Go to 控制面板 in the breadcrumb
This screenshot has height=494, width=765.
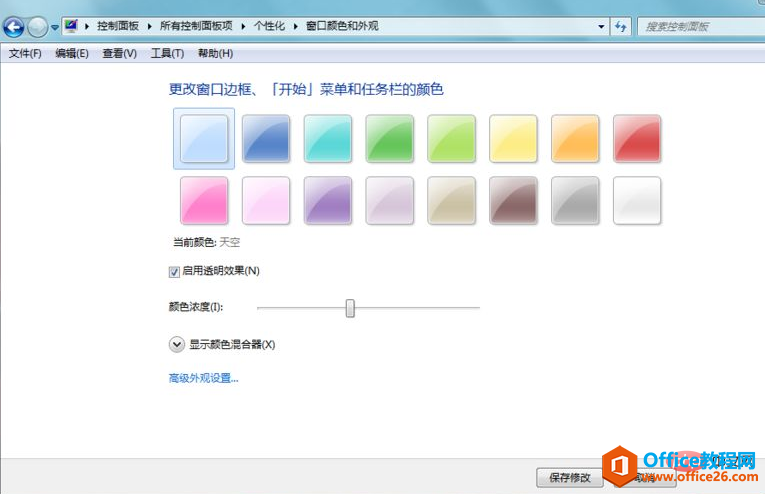(118, 26)
